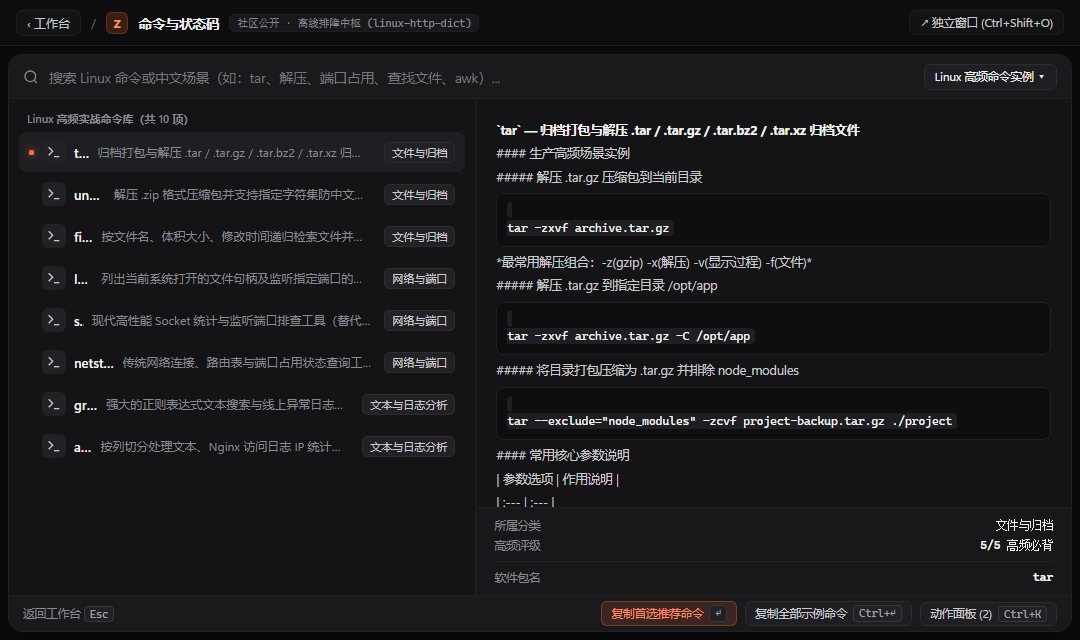Click 网络与端口 tag on lsof row

[419, 279]
